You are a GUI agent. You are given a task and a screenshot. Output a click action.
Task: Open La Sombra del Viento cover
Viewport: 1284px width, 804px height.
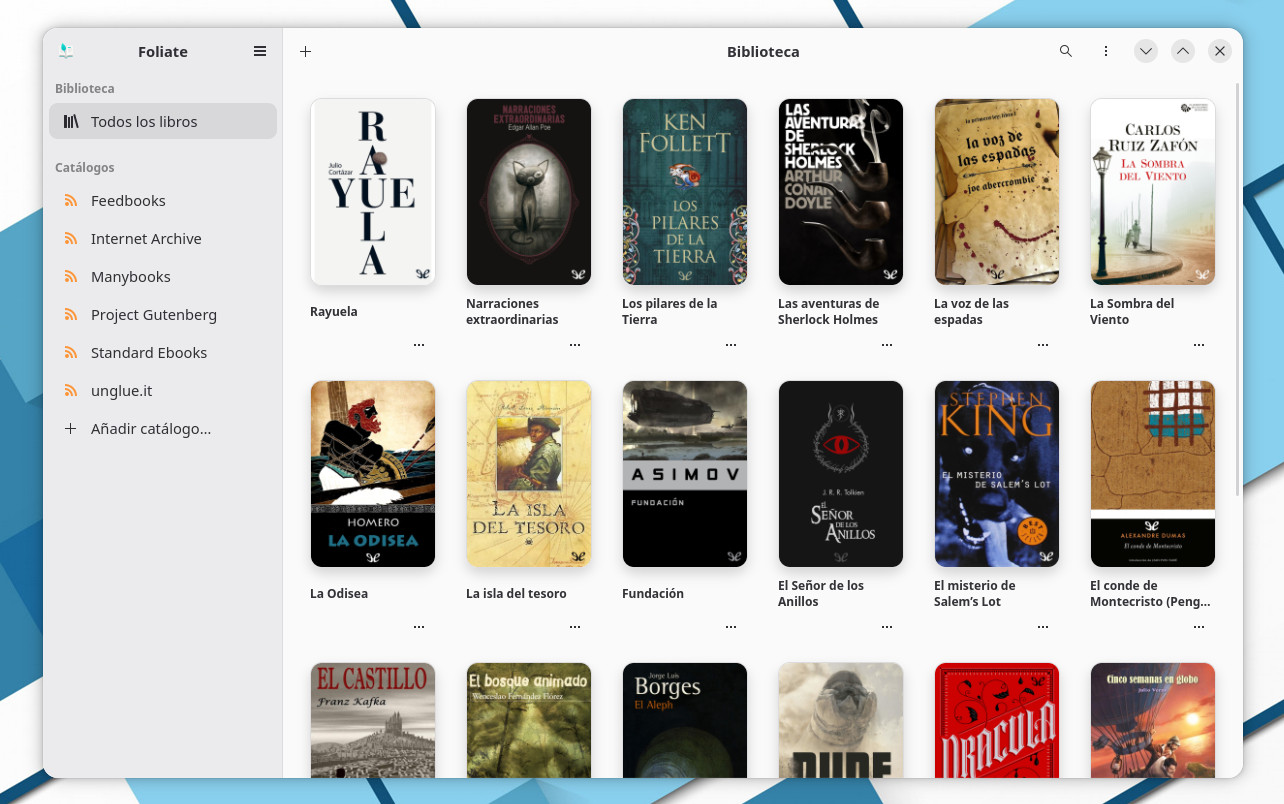pos(1153,192)
